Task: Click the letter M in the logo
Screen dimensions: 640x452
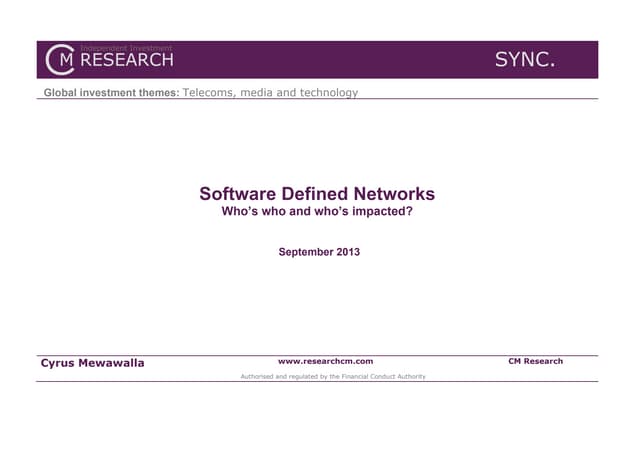Action: click(x=65, y=60)
